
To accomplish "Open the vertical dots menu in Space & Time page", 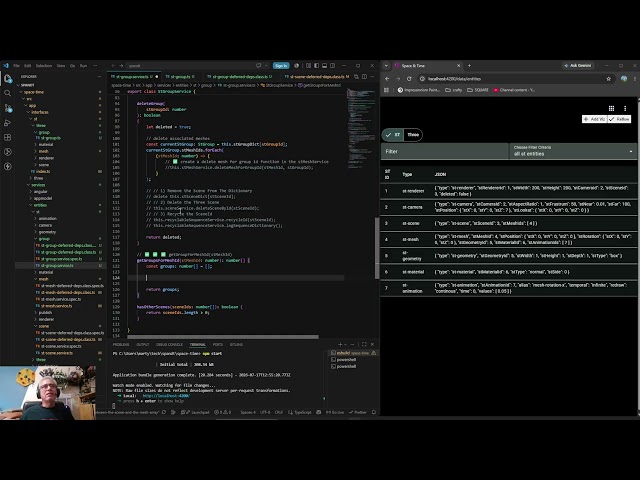I will click(625, 108).
